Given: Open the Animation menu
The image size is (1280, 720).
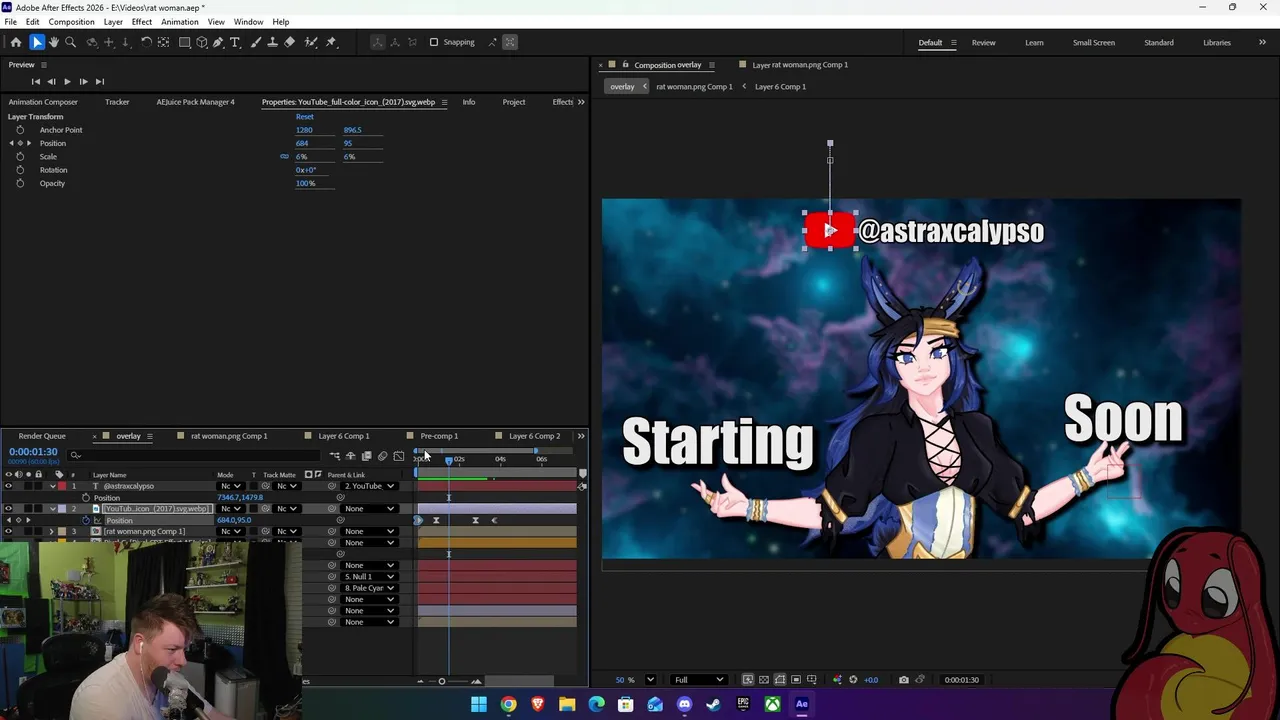Looking at the screenshot, I should tap(179, 22).
